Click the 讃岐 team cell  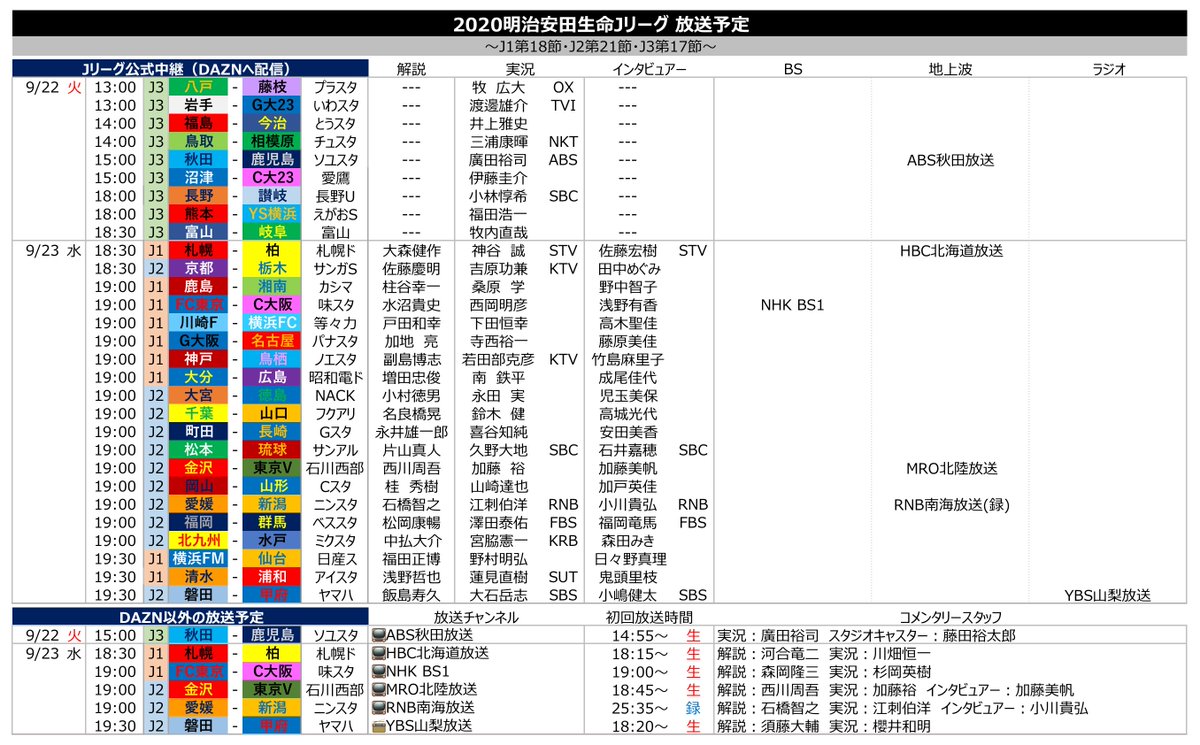[271, 195]
